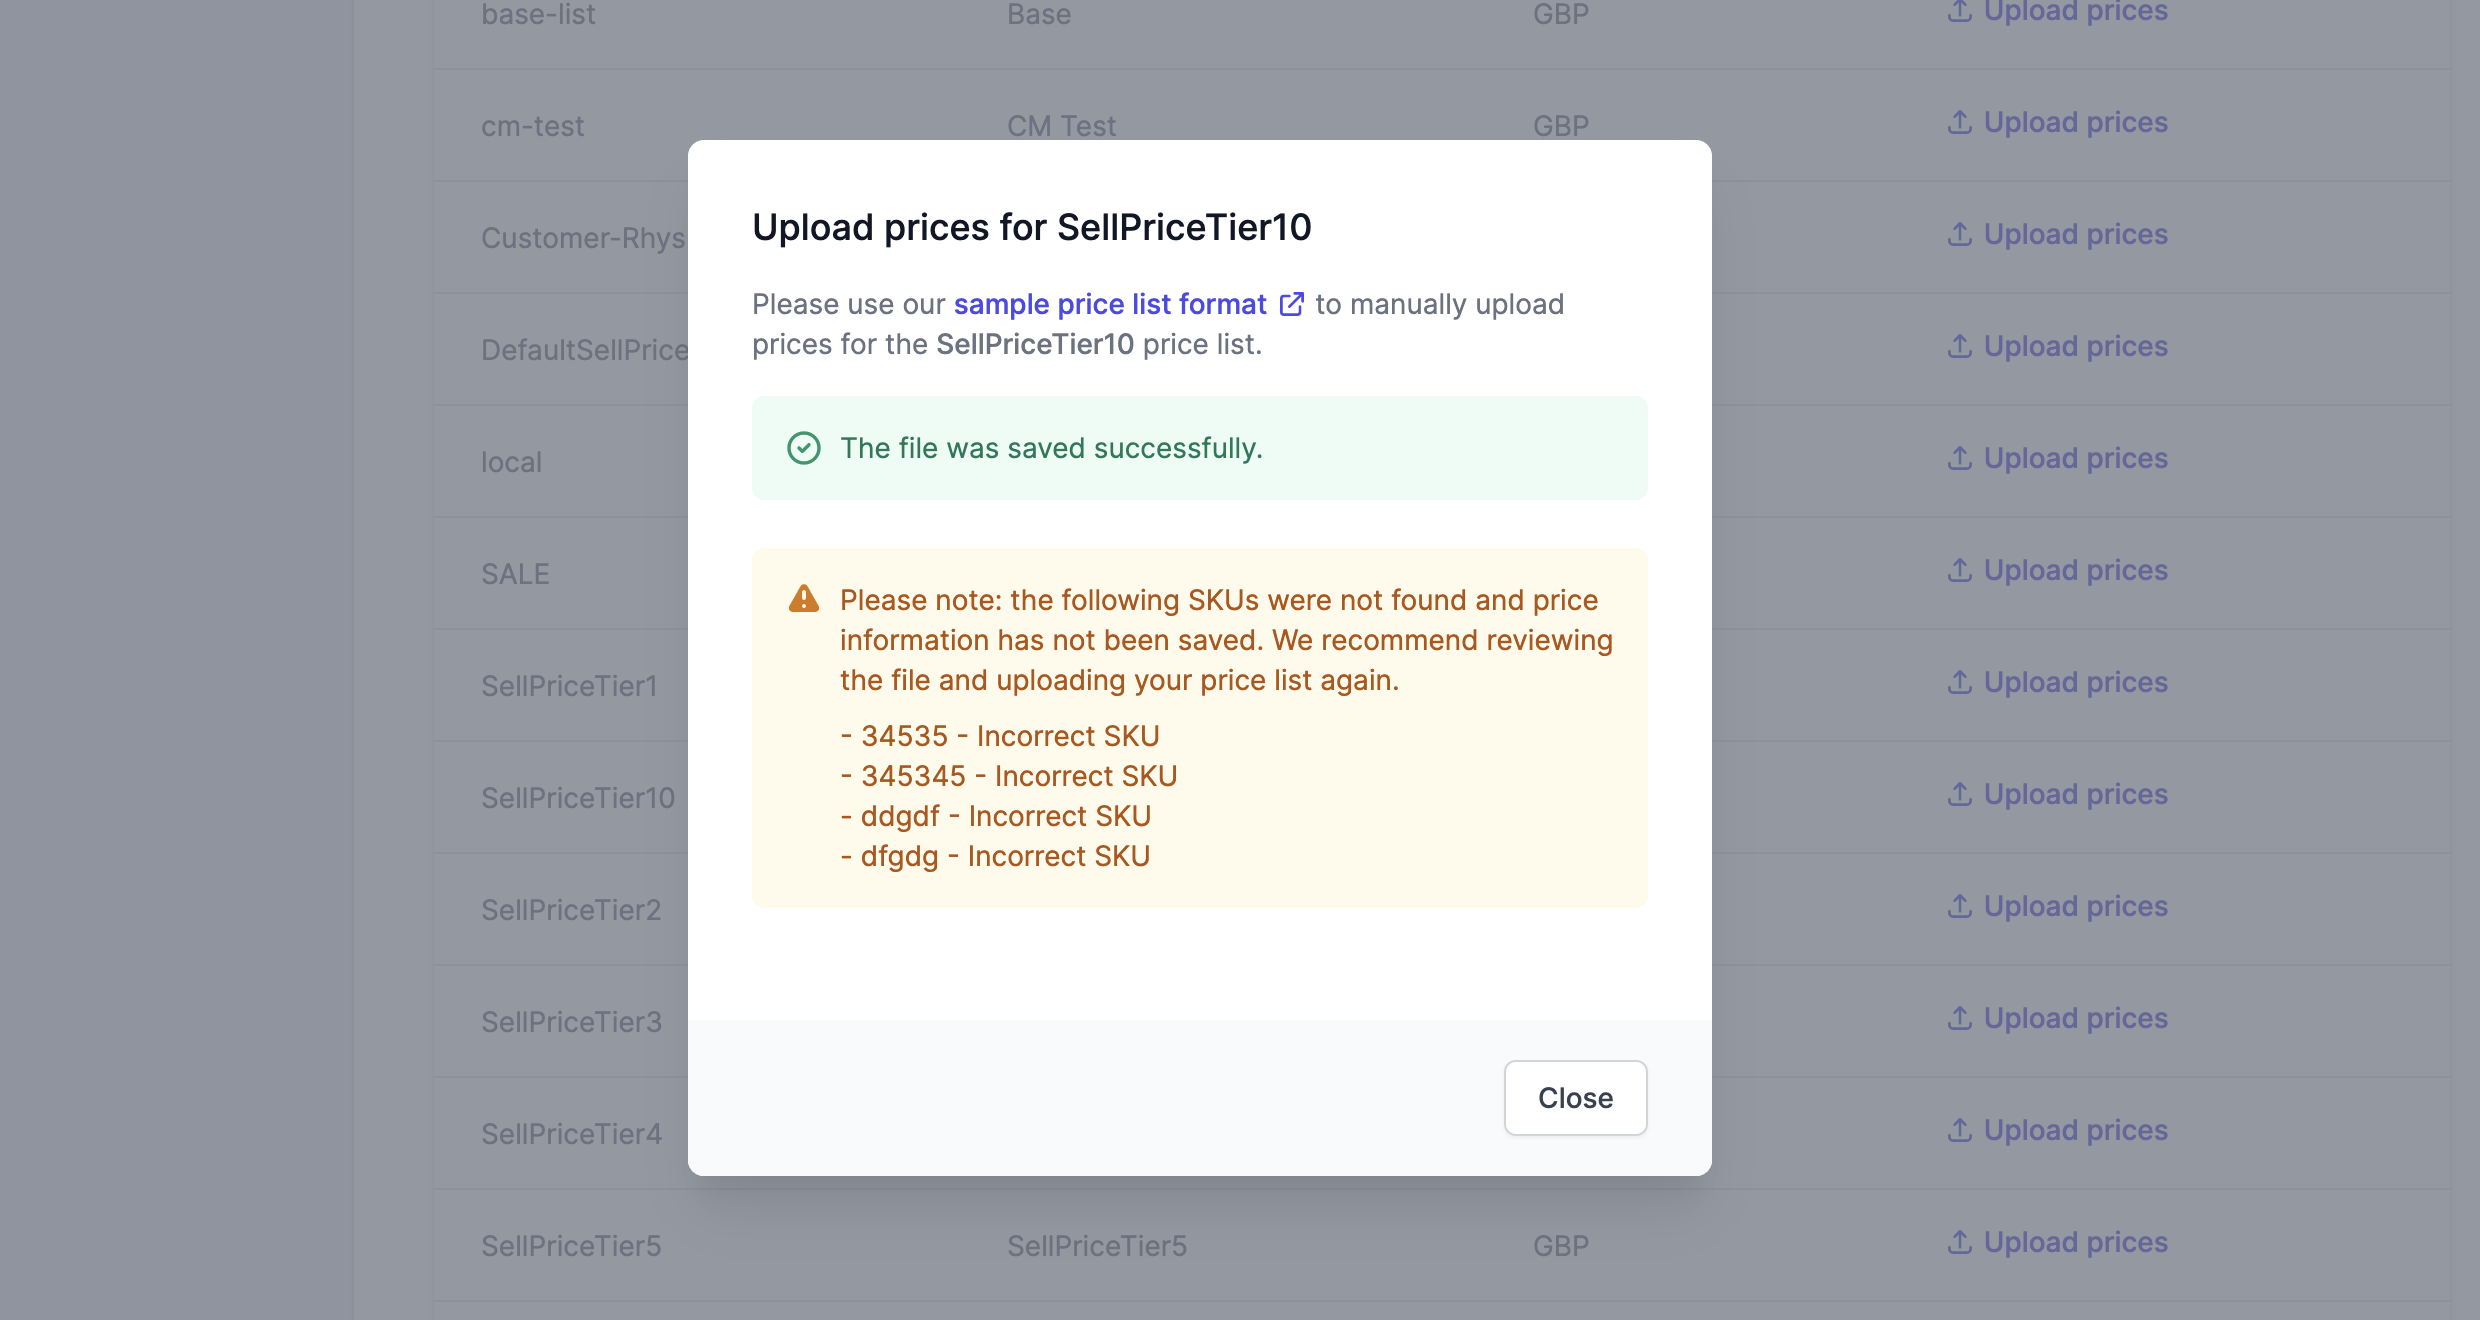Click upload icon in Customer-Rhys row
Screen dimensions: 2480x1320
(x=1960, y=234)
